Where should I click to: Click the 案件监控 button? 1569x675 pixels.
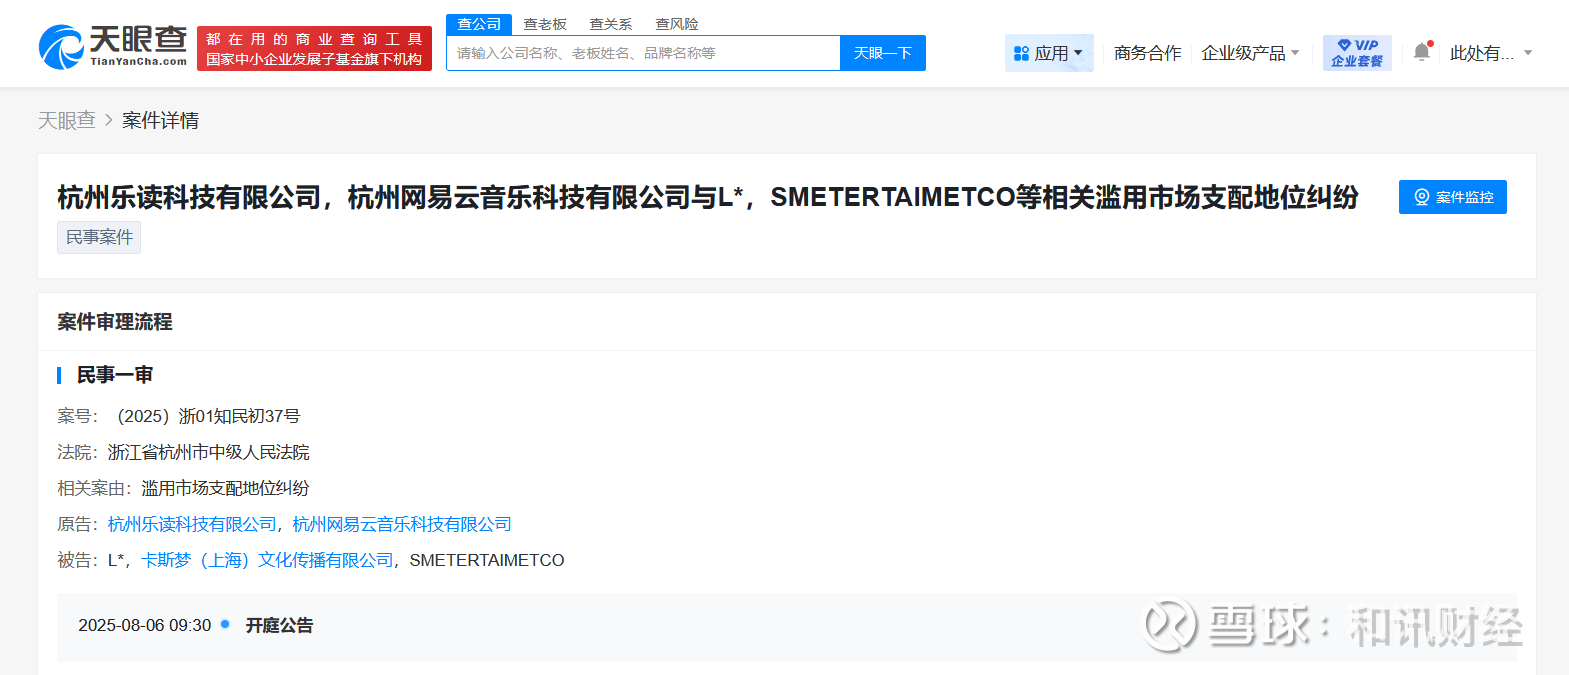click(1453, 197)
